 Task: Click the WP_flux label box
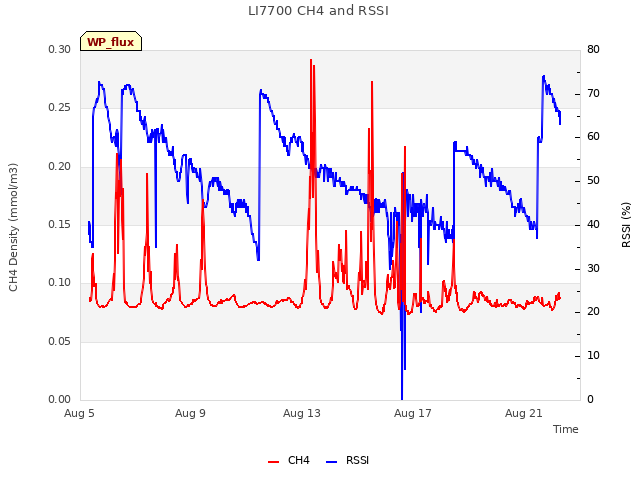click(111, 41)
